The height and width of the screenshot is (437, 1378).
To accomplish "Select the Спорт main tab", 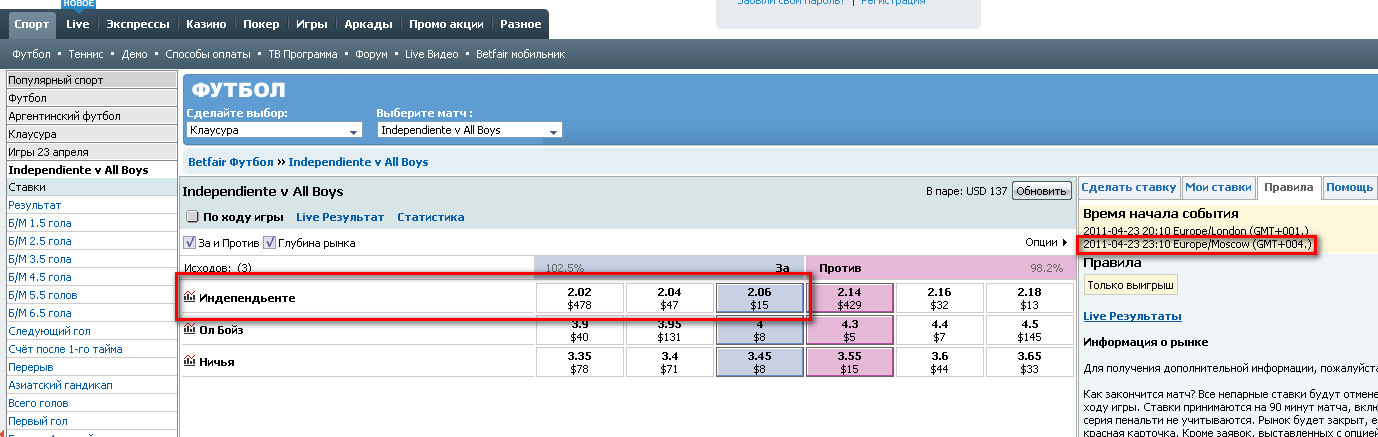I will (x=32, y=24).
